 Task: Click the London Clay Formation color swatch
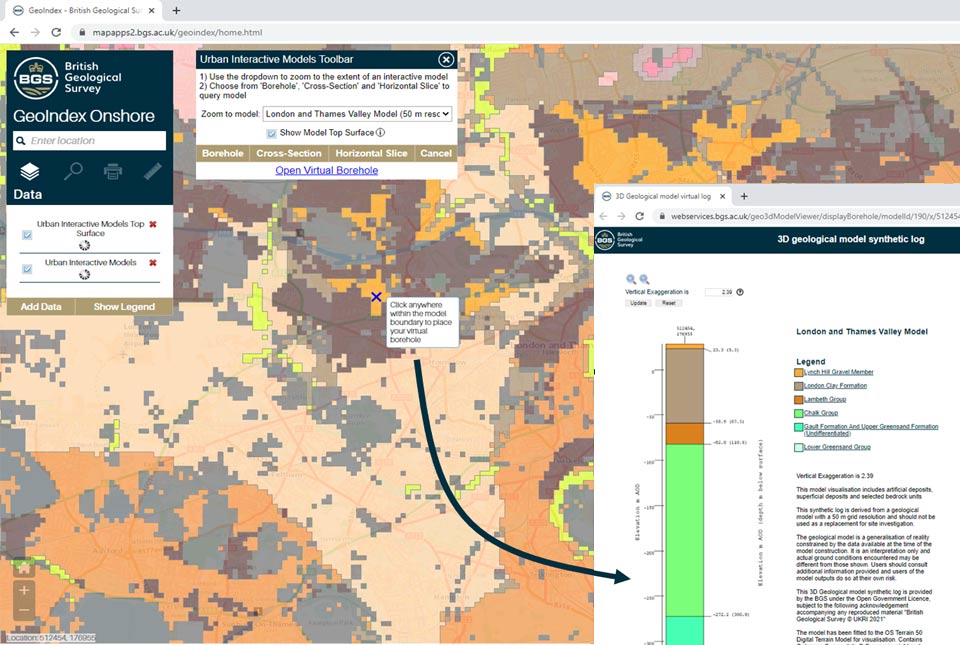798,386
